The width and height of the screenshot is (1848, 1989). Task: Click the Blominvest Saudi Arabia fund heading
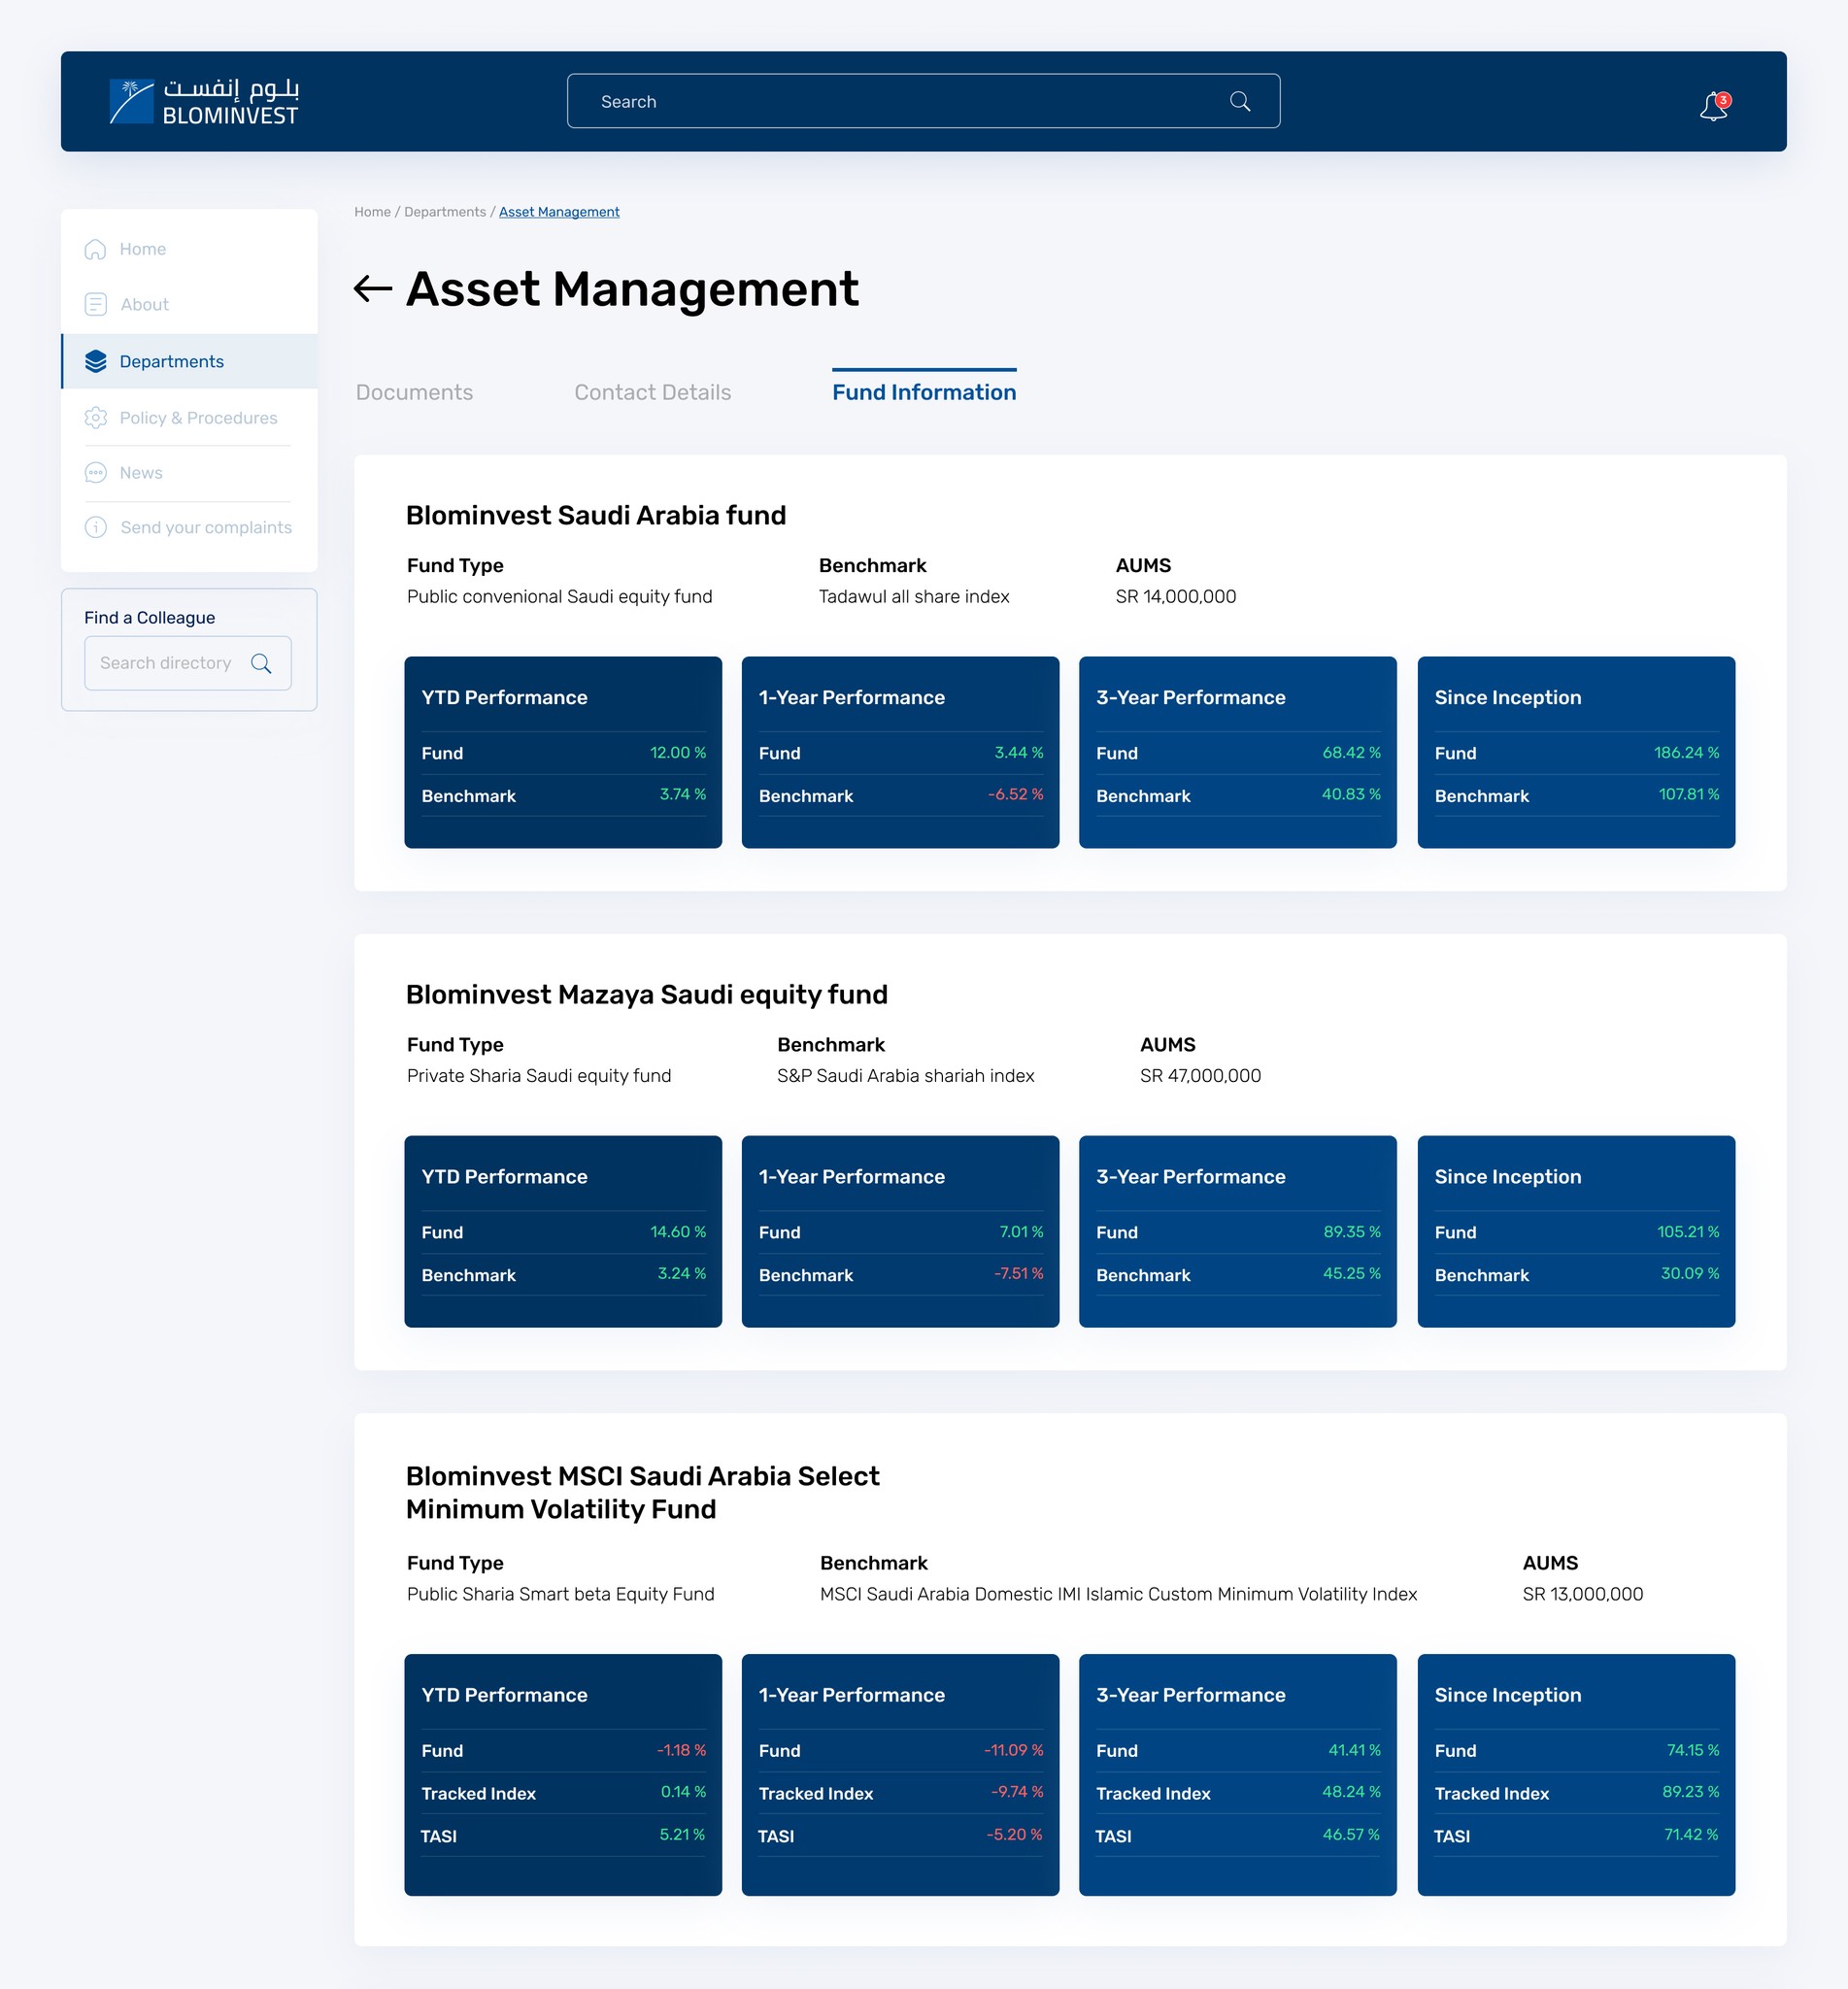pos(596,515)
